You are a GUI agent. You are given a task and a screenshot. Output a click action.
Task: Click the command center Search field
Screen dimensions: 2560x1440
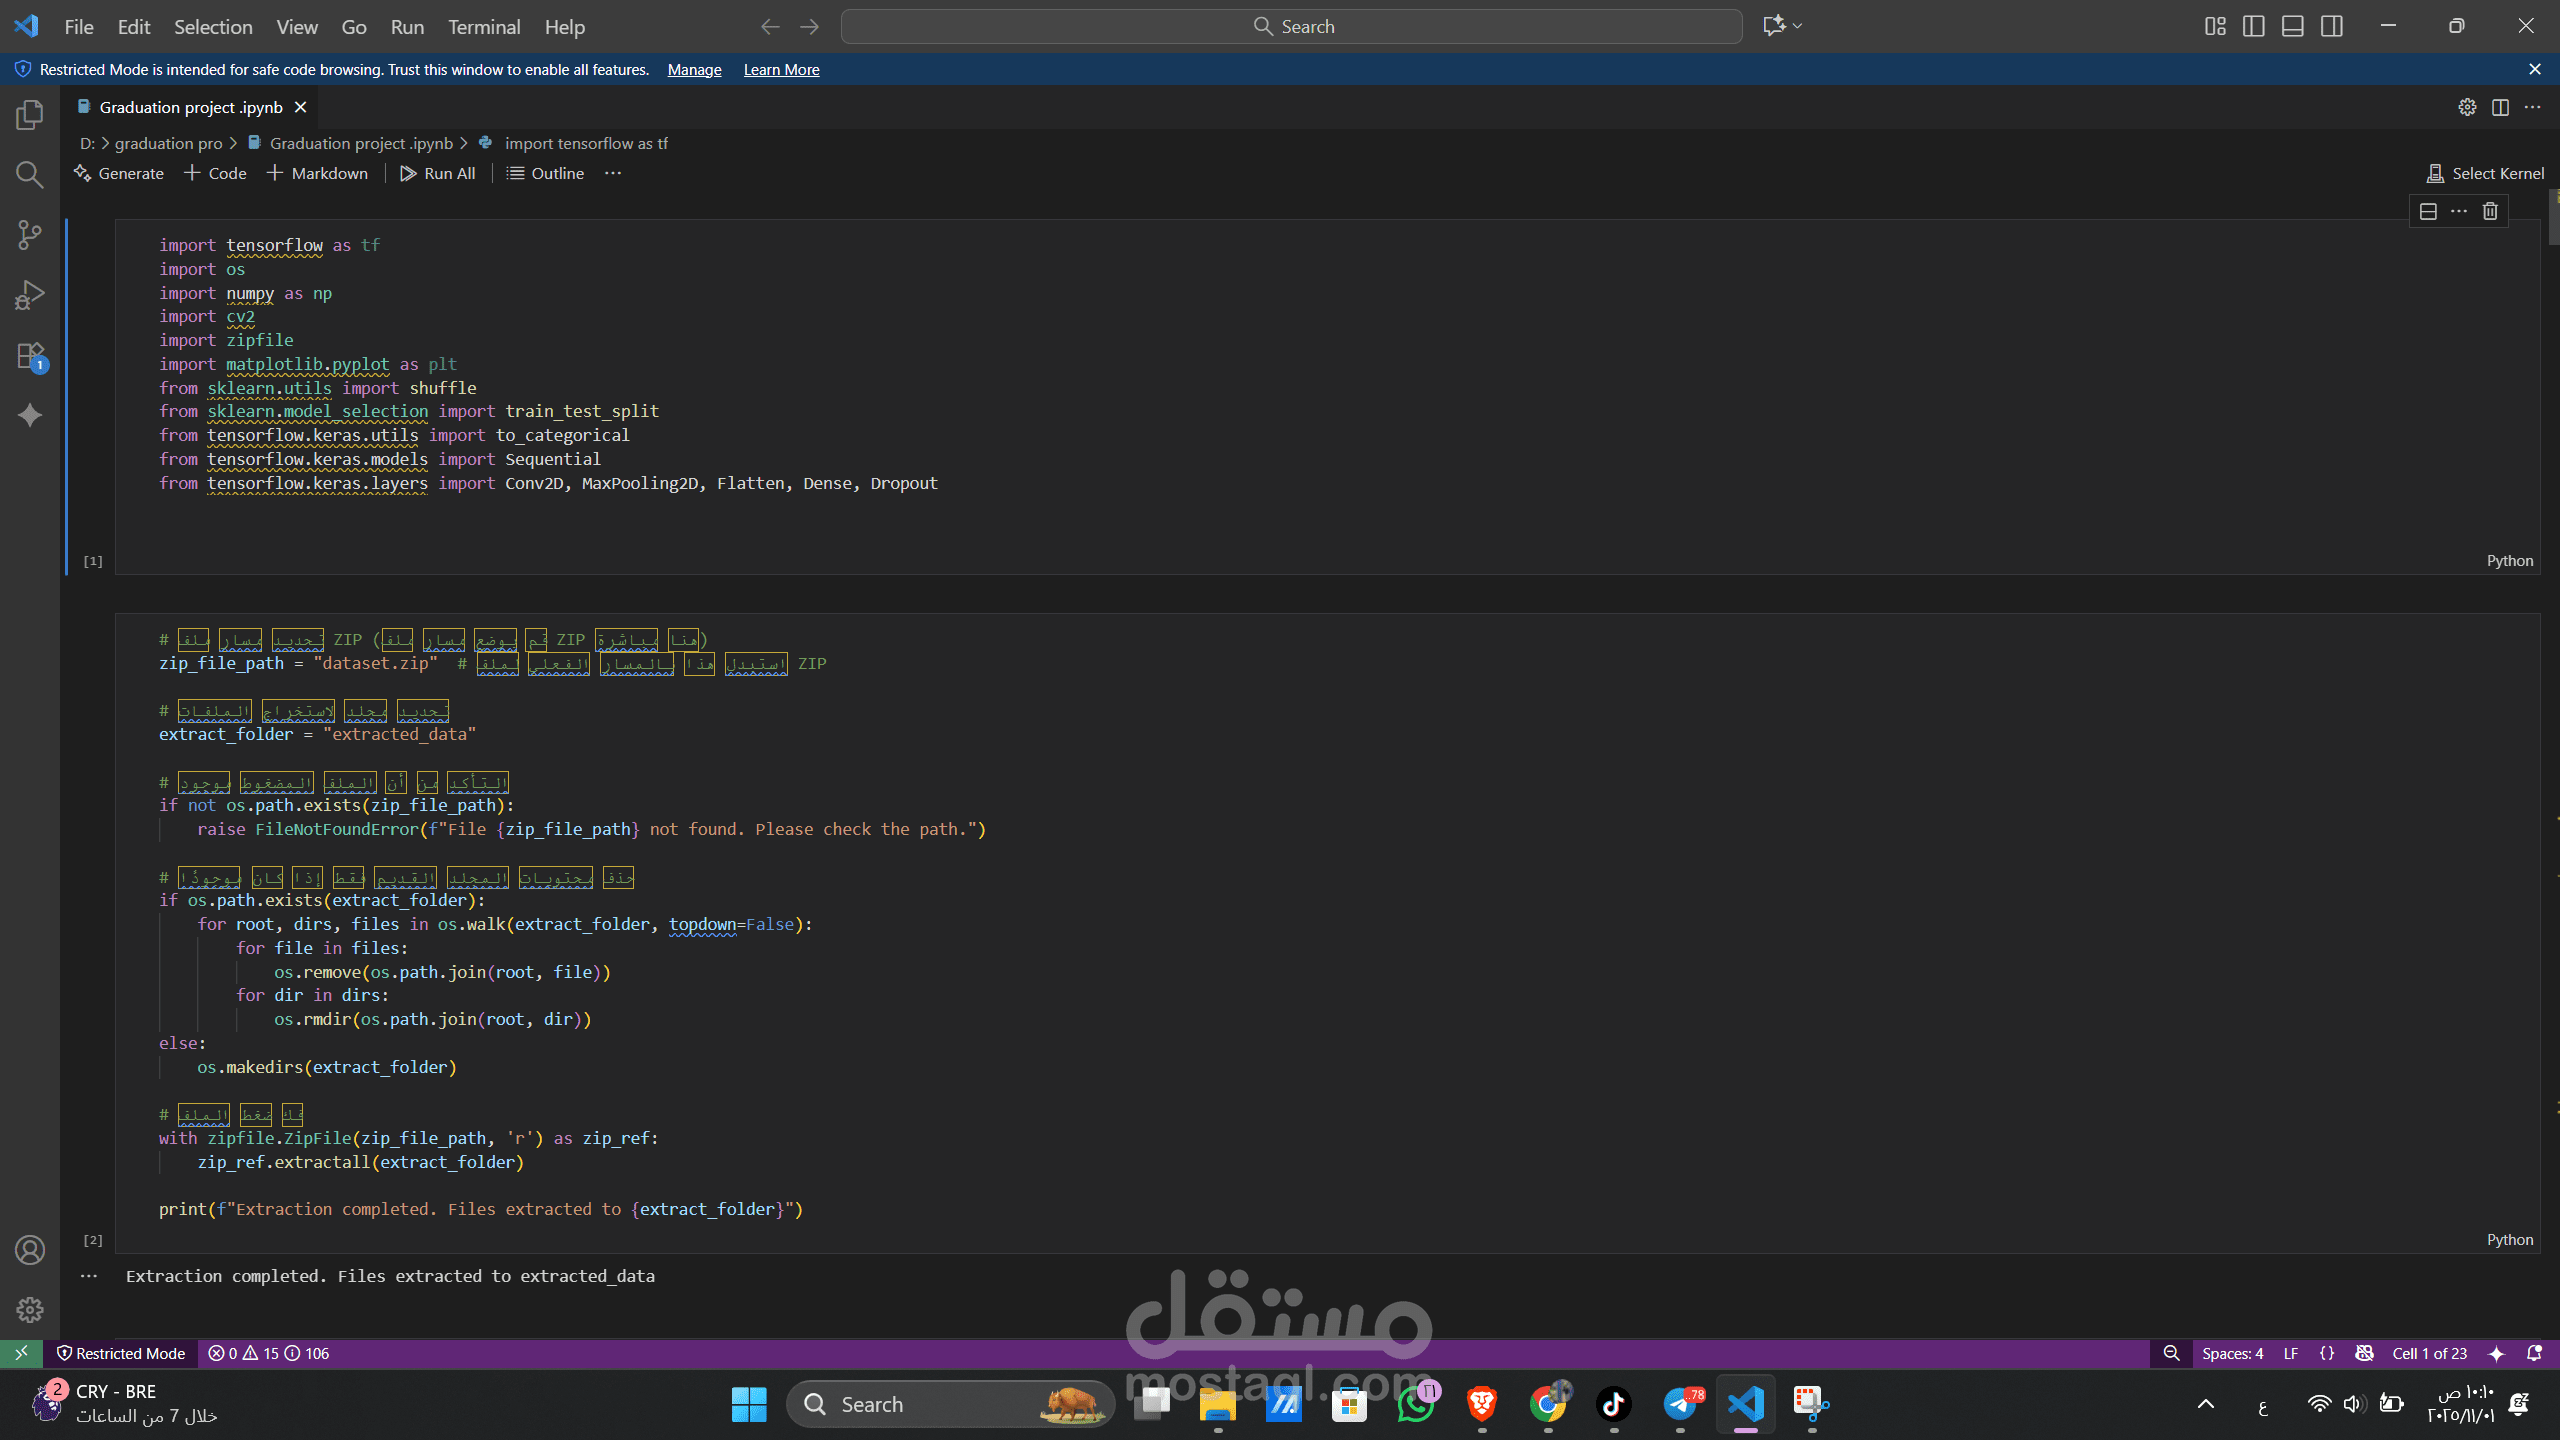coord(1291,26)
